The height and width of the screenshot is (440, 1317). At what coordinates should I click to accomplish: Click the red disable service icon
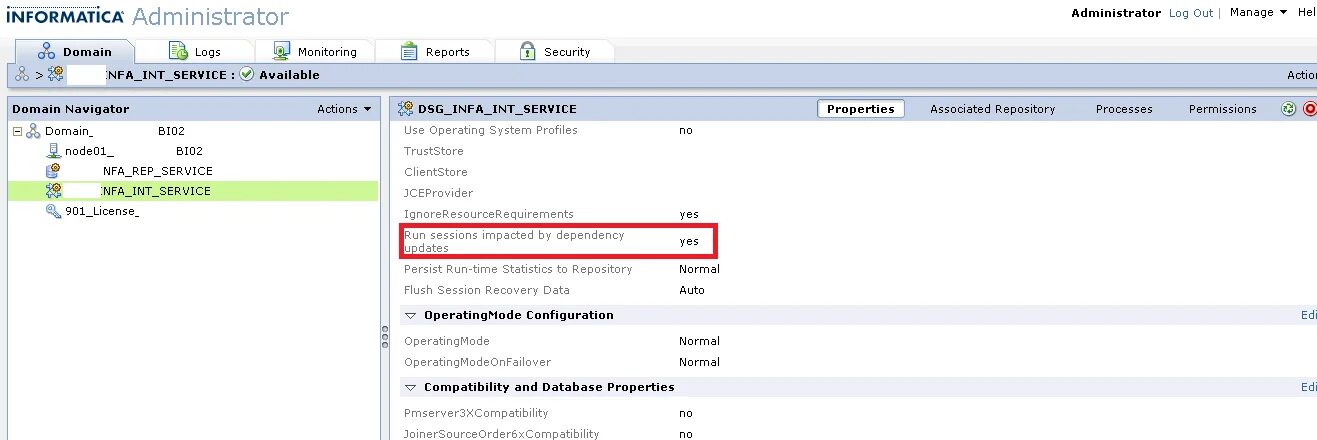click(x=1310, y=109)
